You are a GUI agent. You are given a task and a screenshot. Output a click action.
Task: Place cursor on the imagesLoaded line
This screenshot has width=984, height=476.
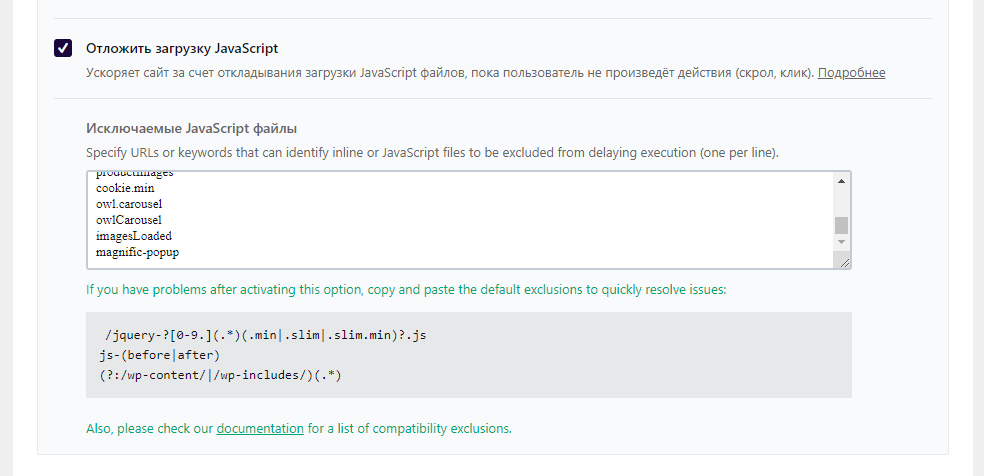[134, 236]
